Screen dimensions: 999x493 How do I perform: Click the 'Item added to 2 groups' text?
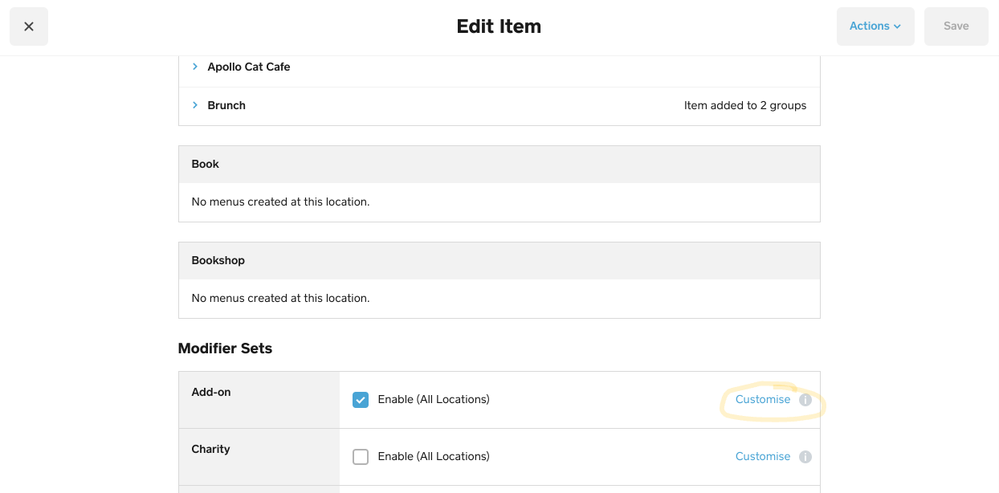click(x=745, y=105)
